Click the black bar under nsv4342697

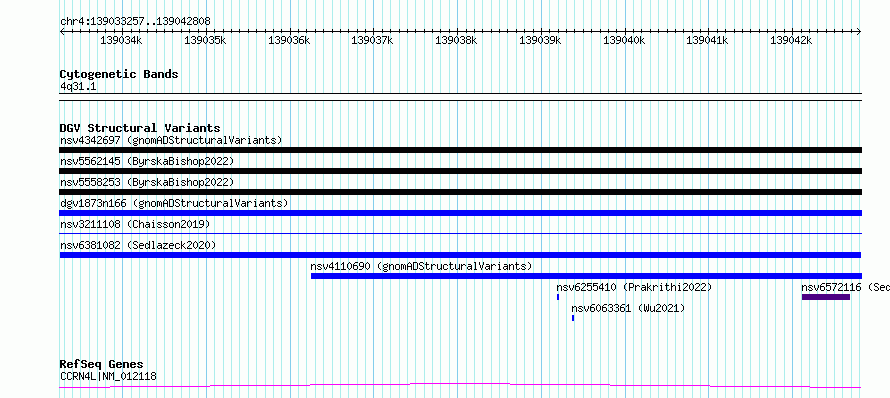pyautogui.click(x=461, y=150)
